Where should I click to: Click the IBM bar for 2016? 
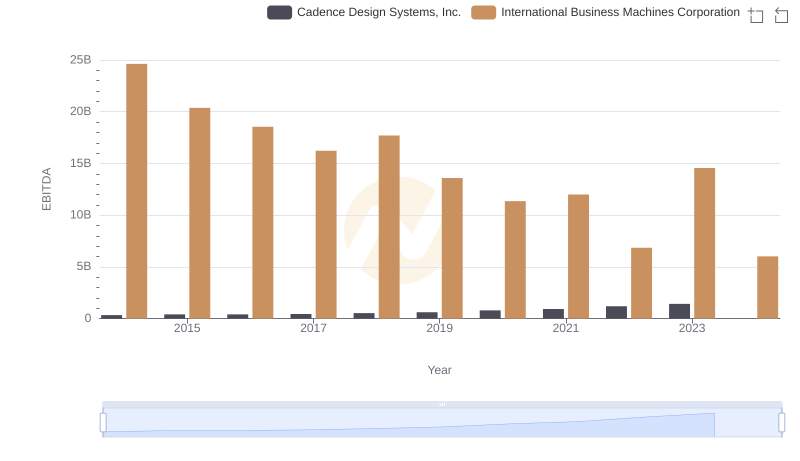(263, 223)
